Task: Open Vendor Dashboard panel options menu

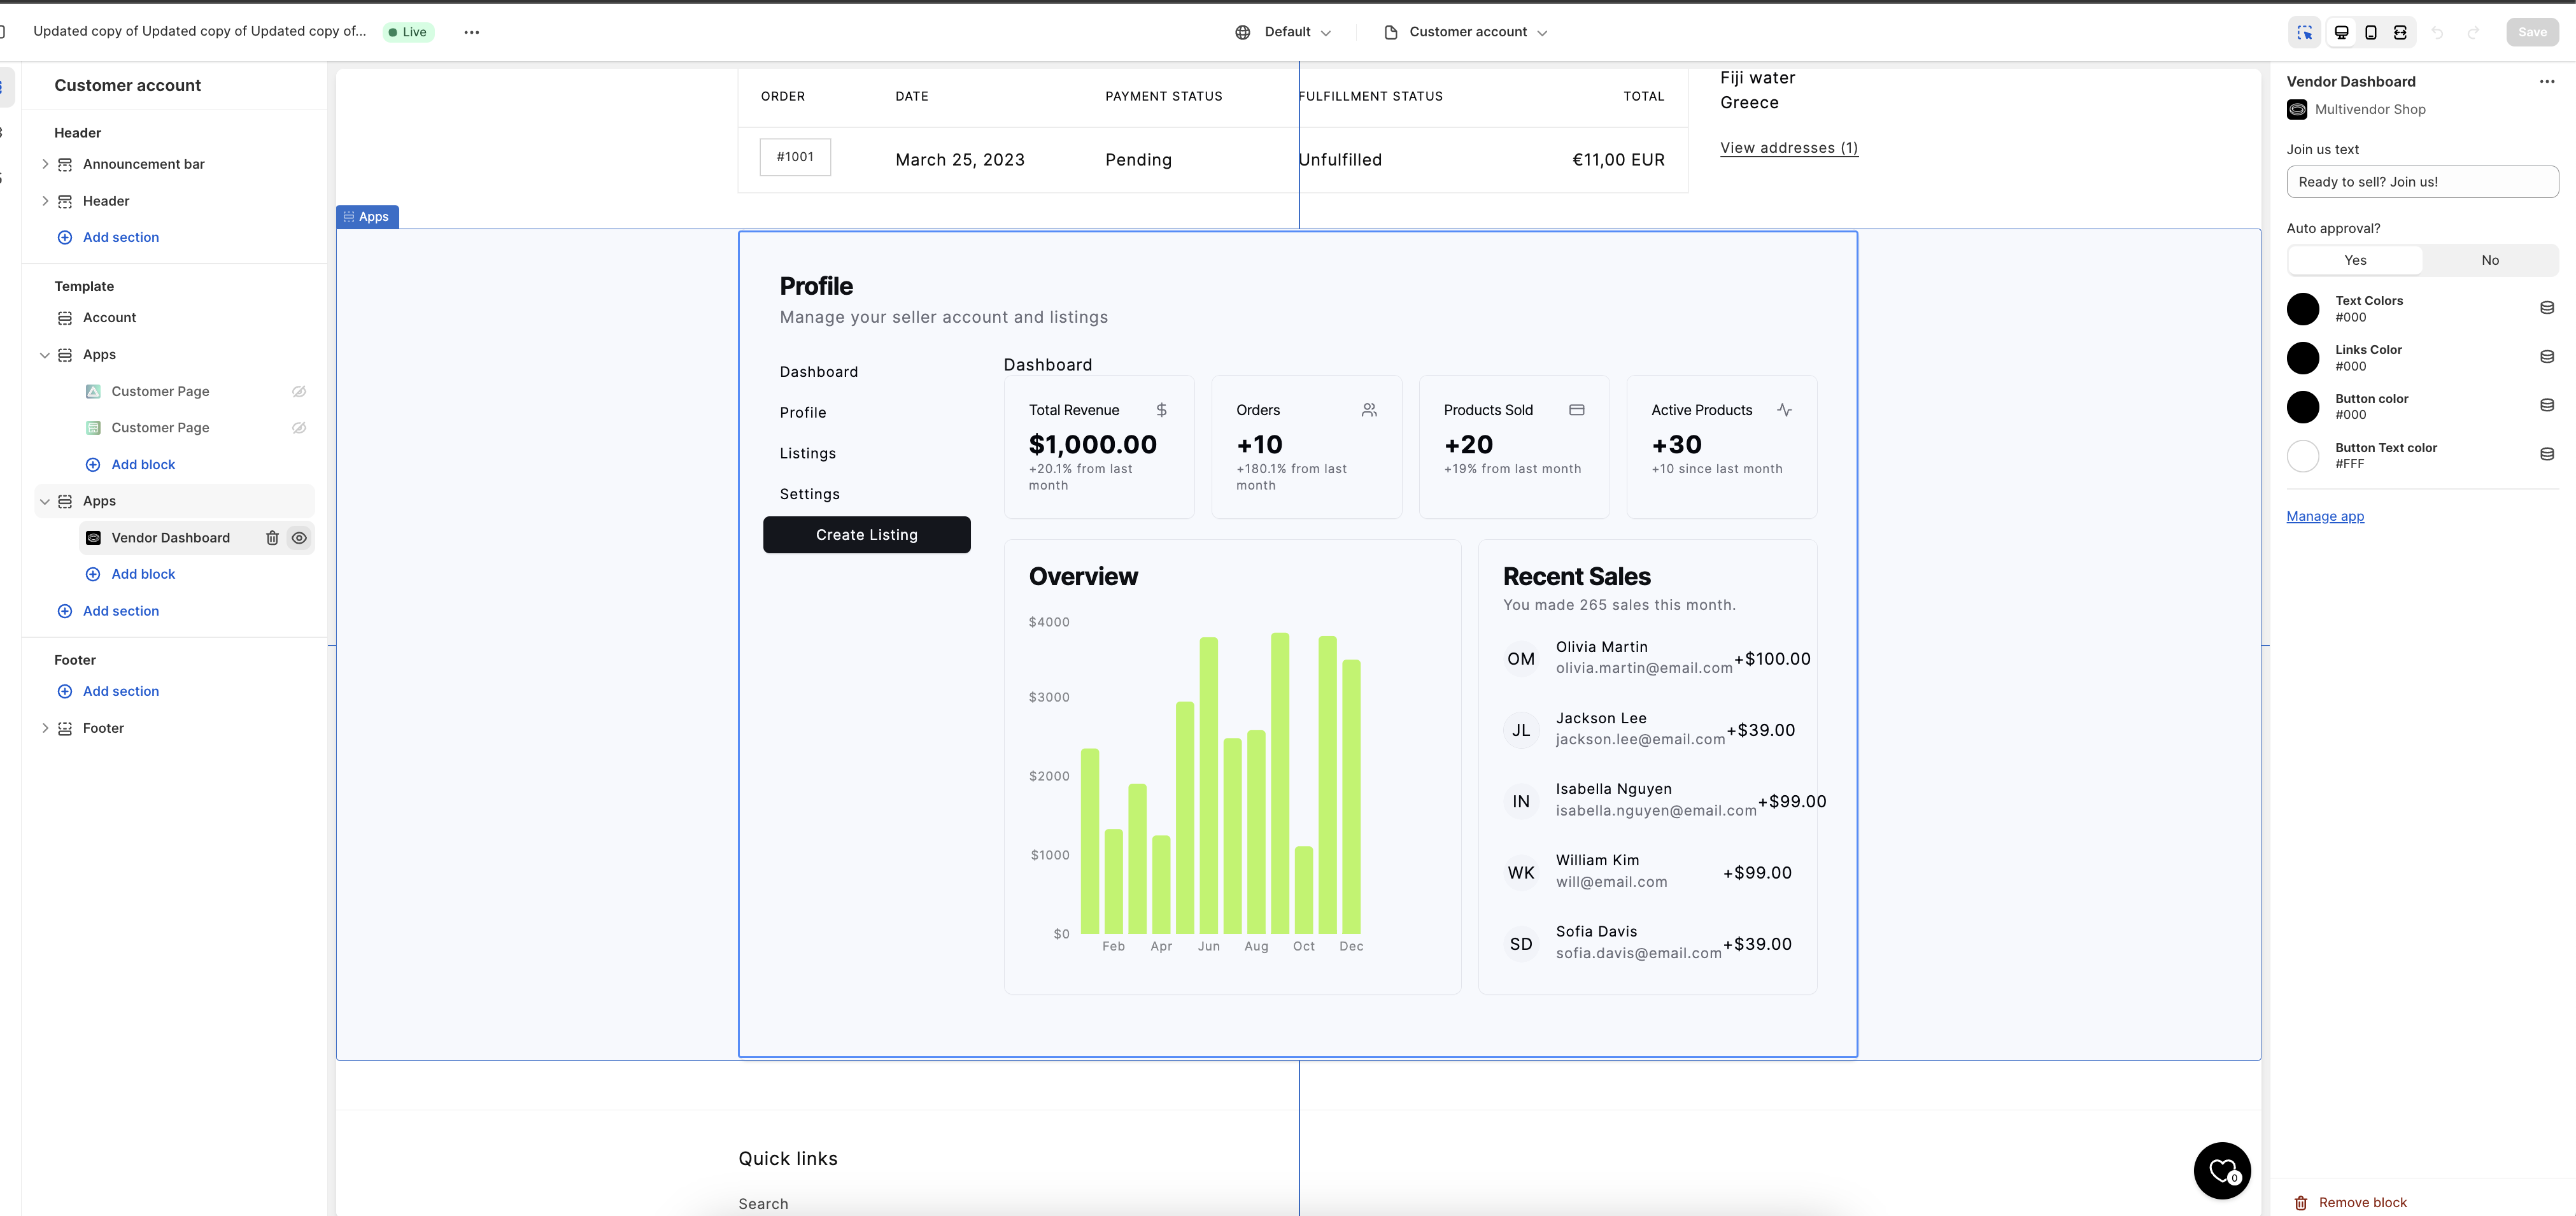Action: [2547, 81]
